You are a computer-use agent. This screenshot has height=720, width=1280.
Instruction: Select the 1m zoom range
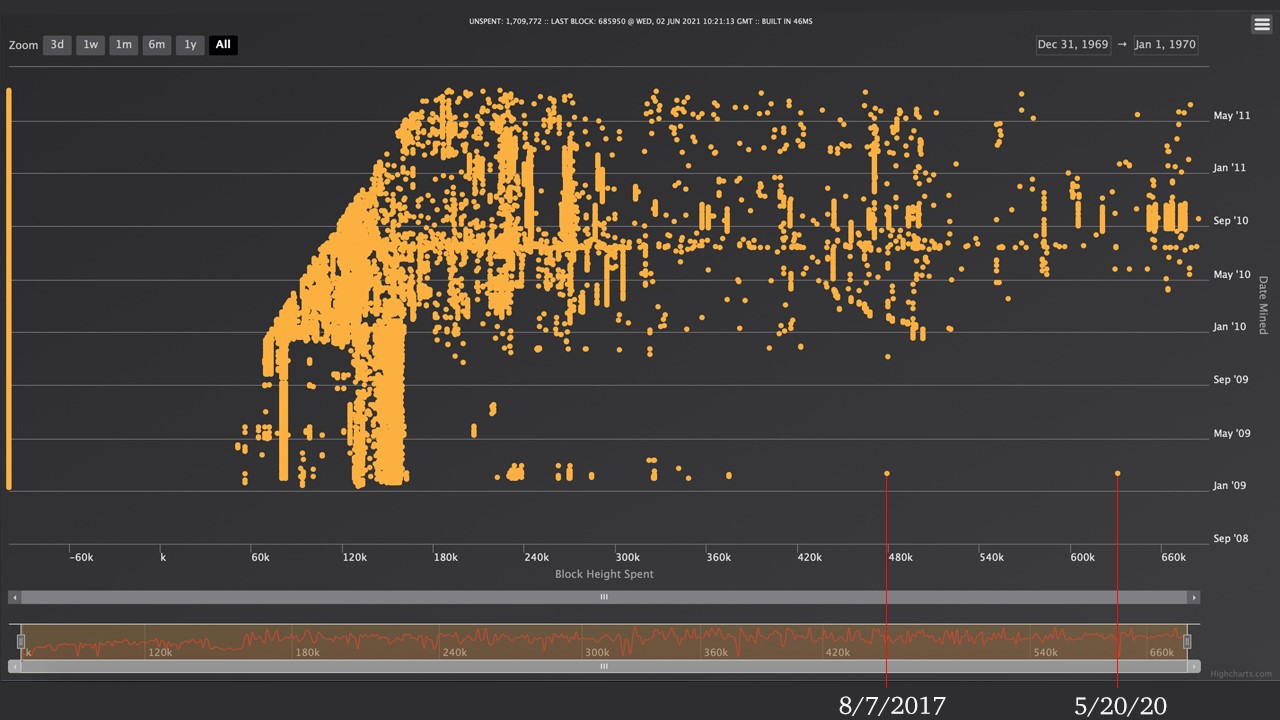(123, 44)
